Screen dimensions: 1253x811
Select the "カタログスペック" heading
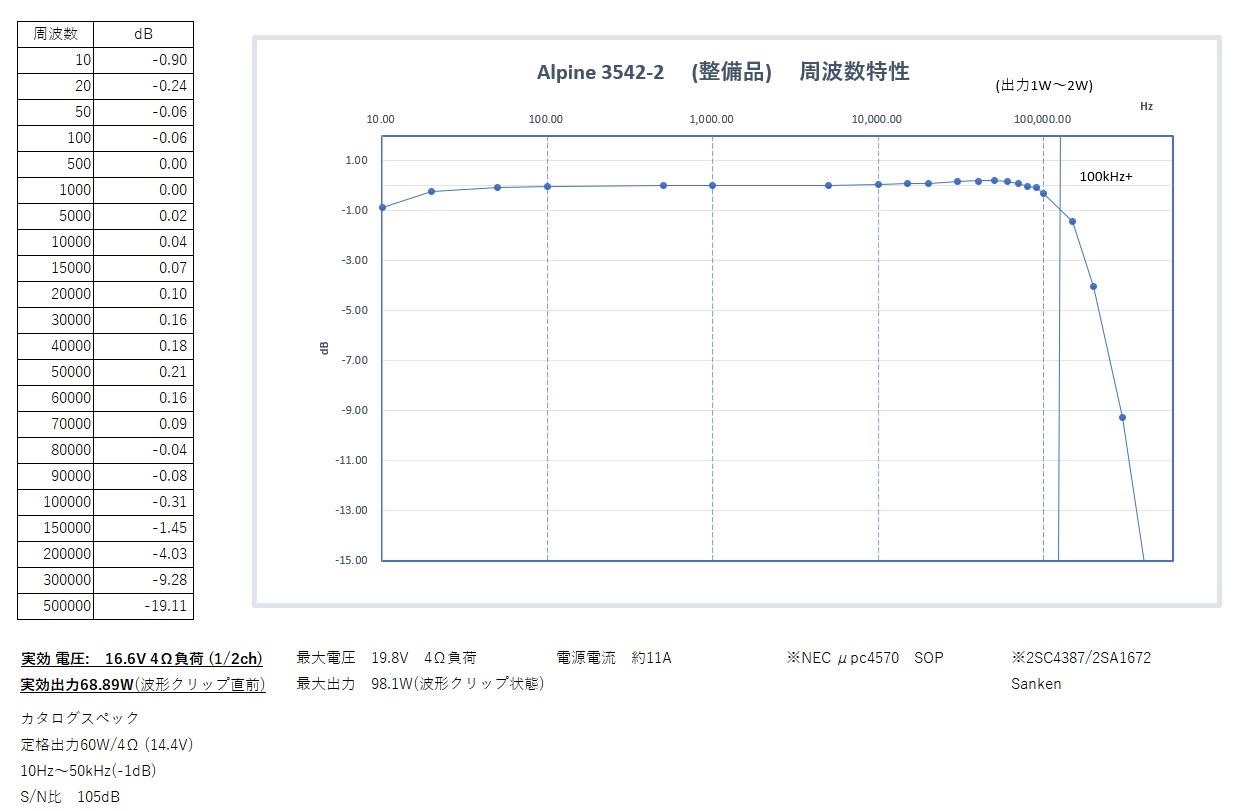tap(80, 718)
